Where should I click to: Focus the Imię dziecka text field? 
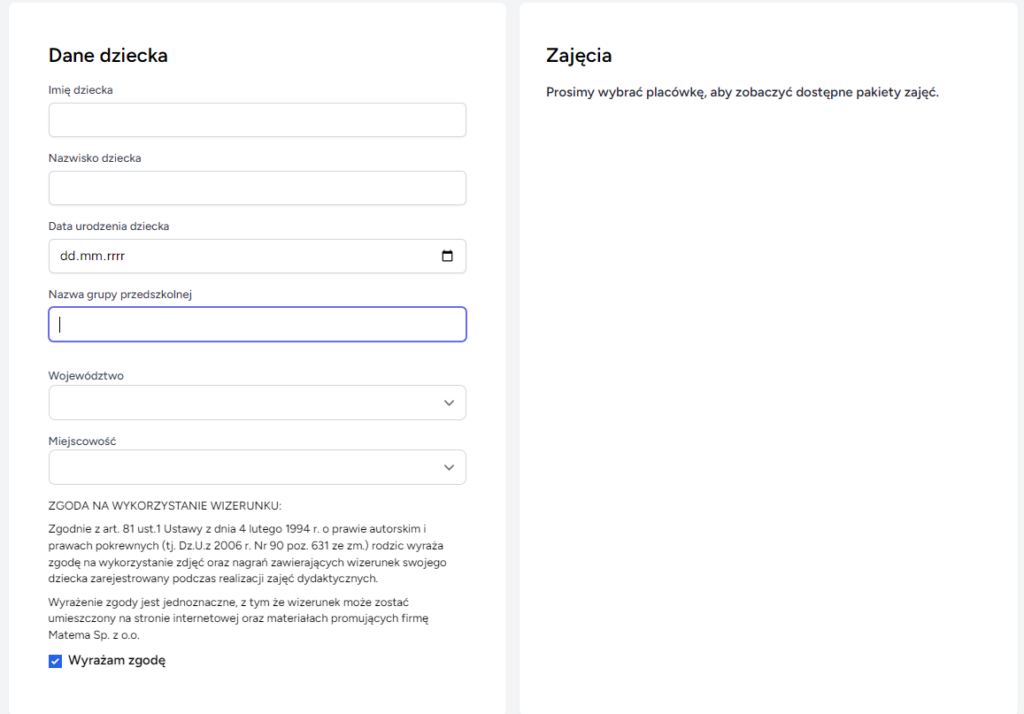click(256, 120)
